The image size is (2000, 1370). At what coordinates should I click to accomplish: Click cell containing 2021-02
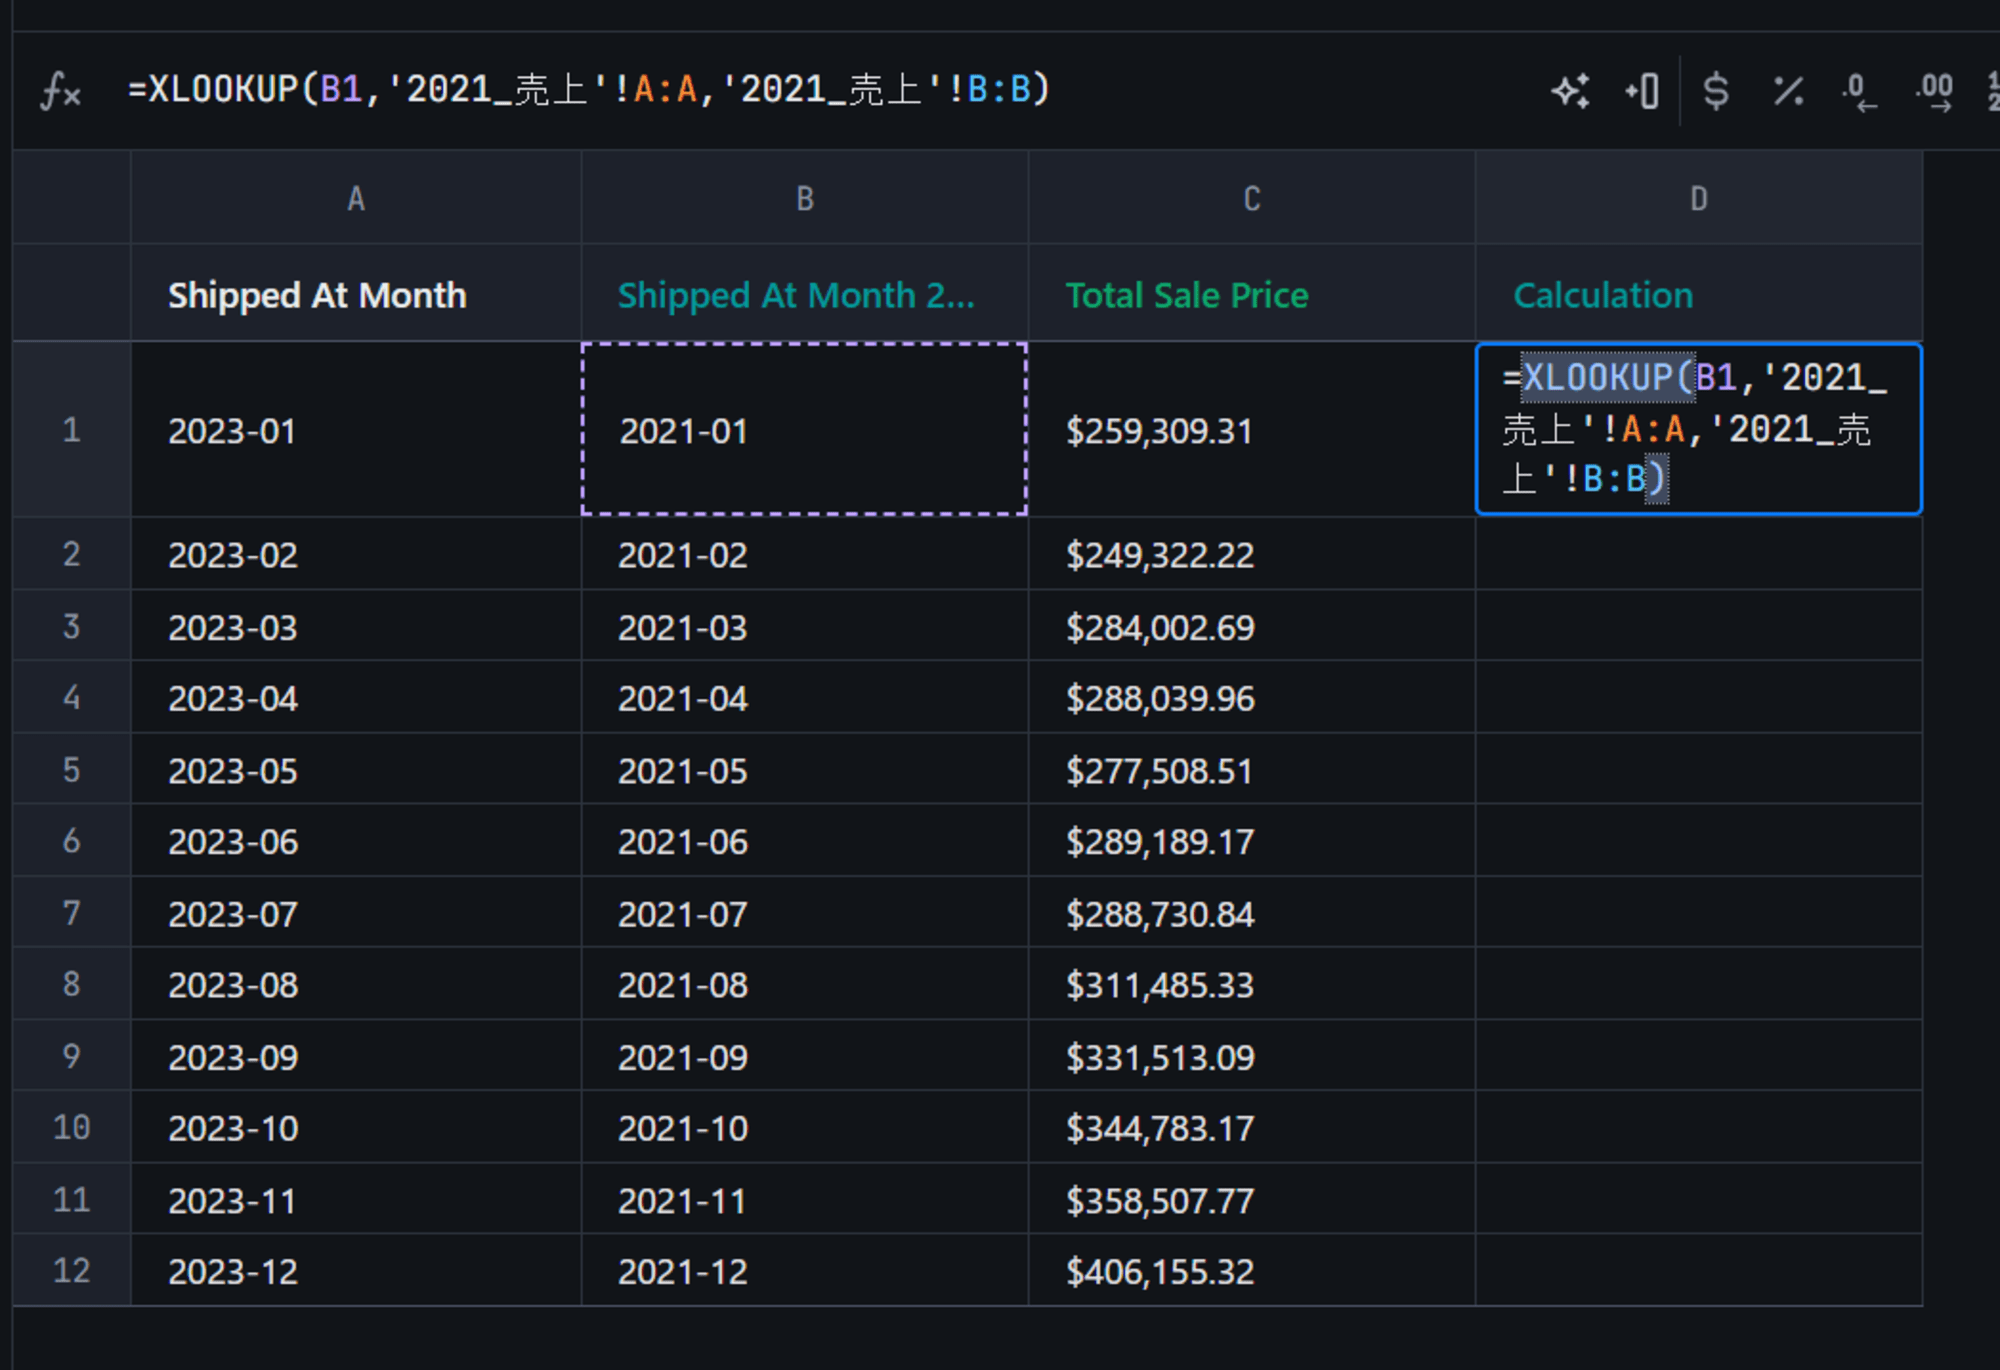(805, 554)
